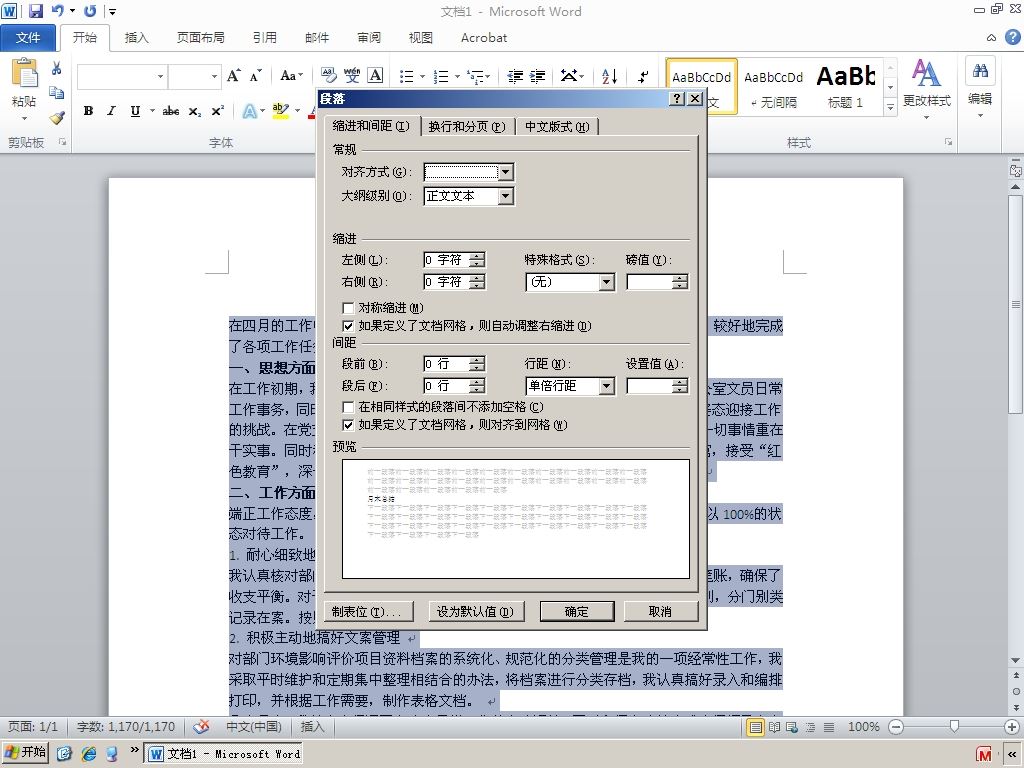
Task: Apply subscript formatting
Action: click(x=195, y=111)
